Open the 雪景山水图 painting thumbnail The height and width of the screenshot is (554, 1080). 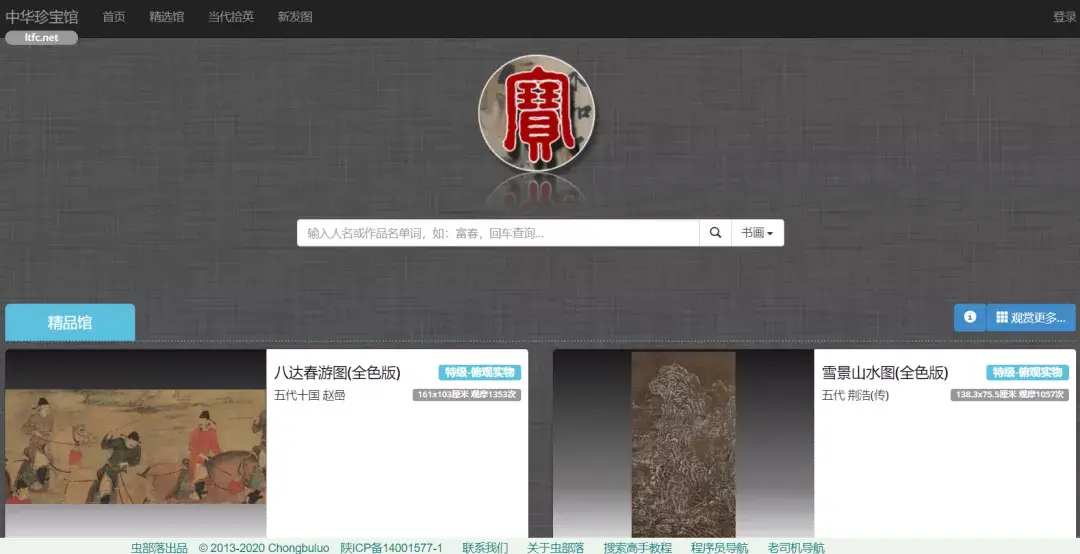683,445
